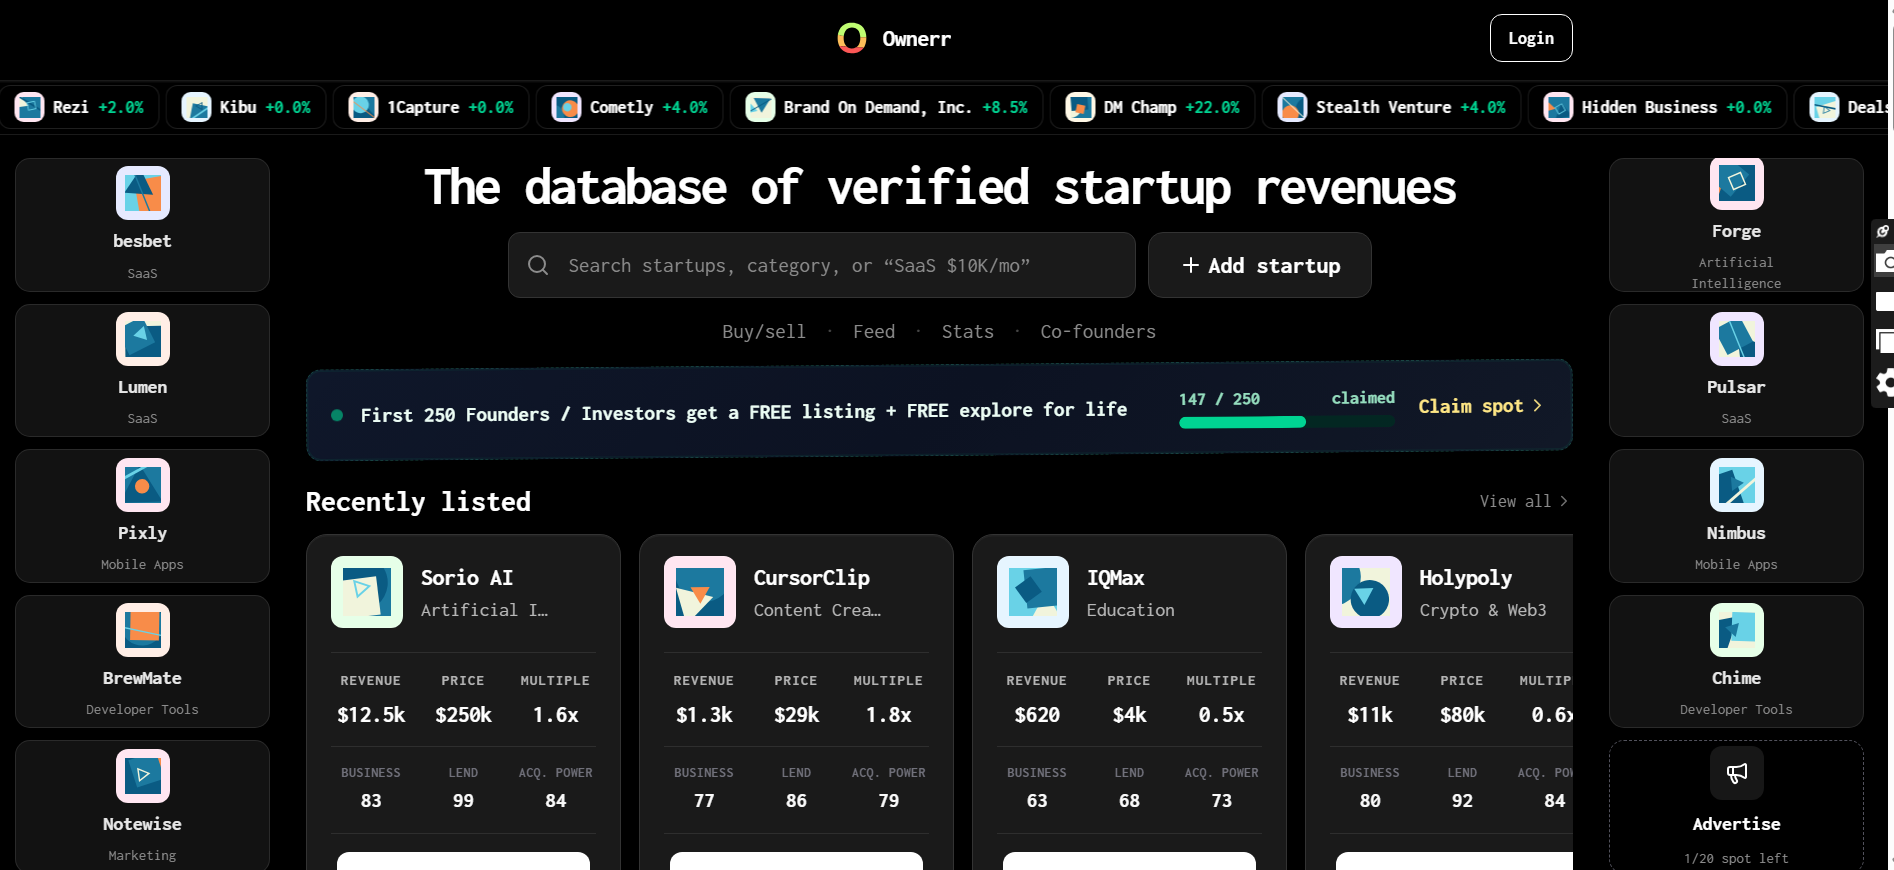Click the Hidden Business ticker icon
Viewport: 1894px width, 870px height.
tap(1558, 107)
